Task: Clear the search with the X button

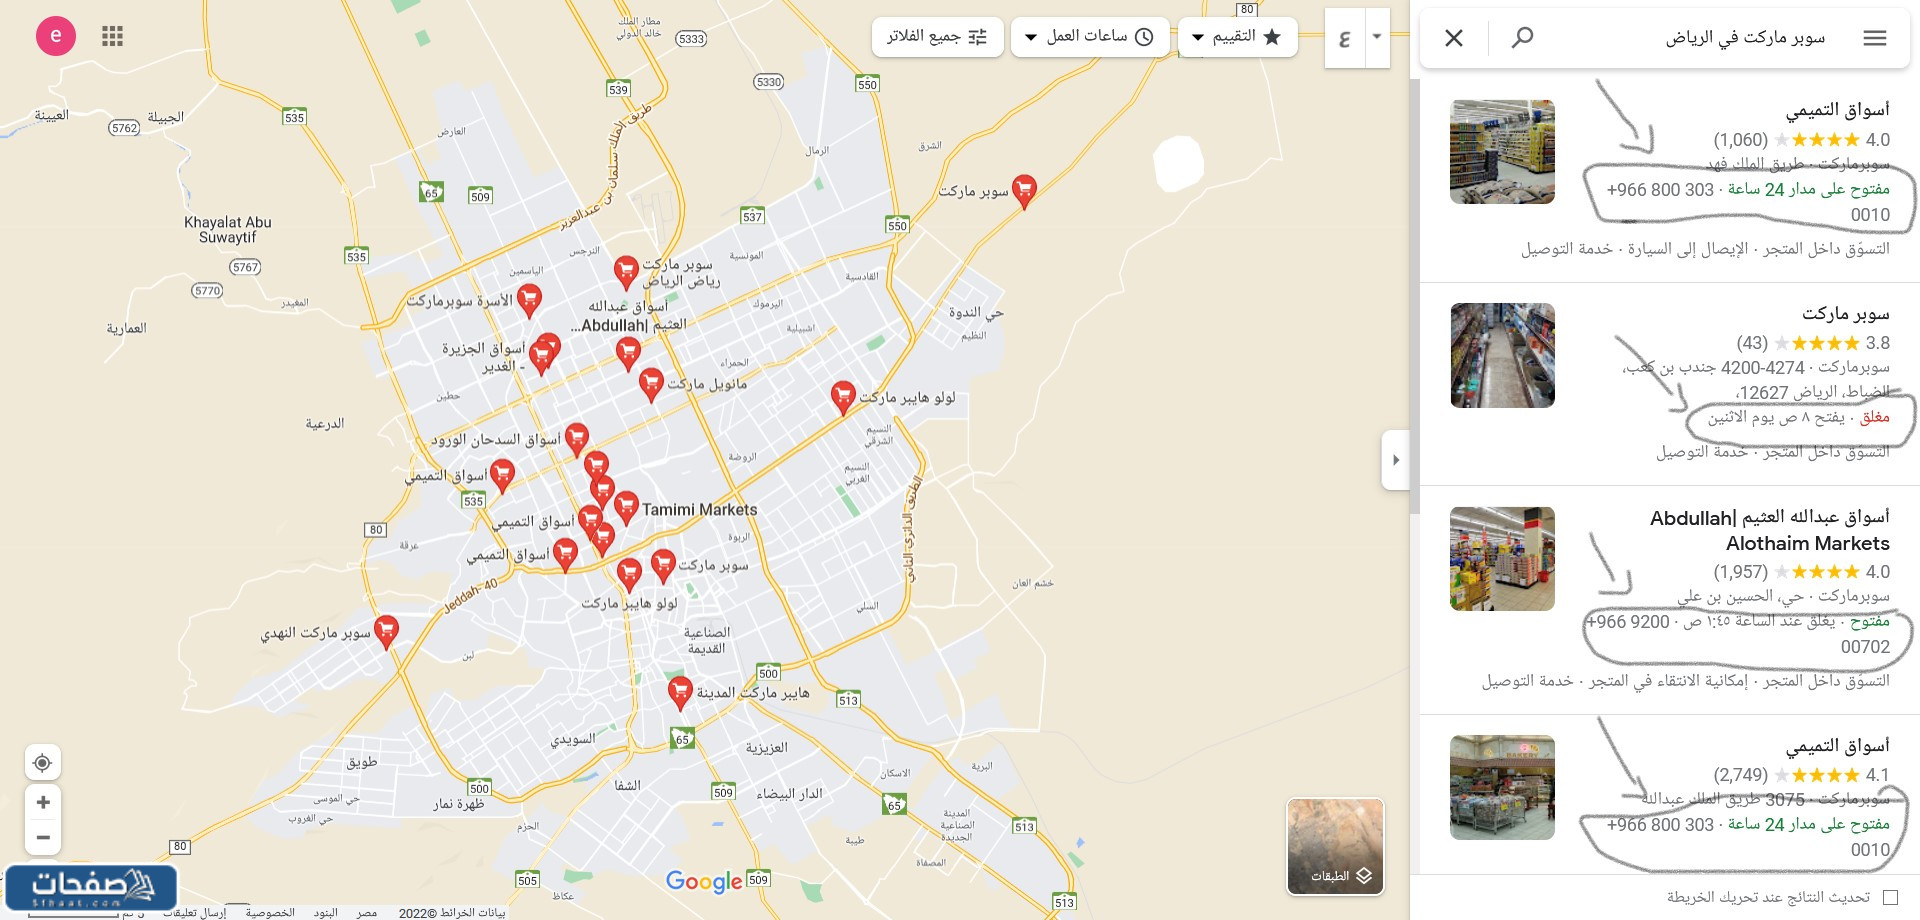Action: click(1453, 37)
